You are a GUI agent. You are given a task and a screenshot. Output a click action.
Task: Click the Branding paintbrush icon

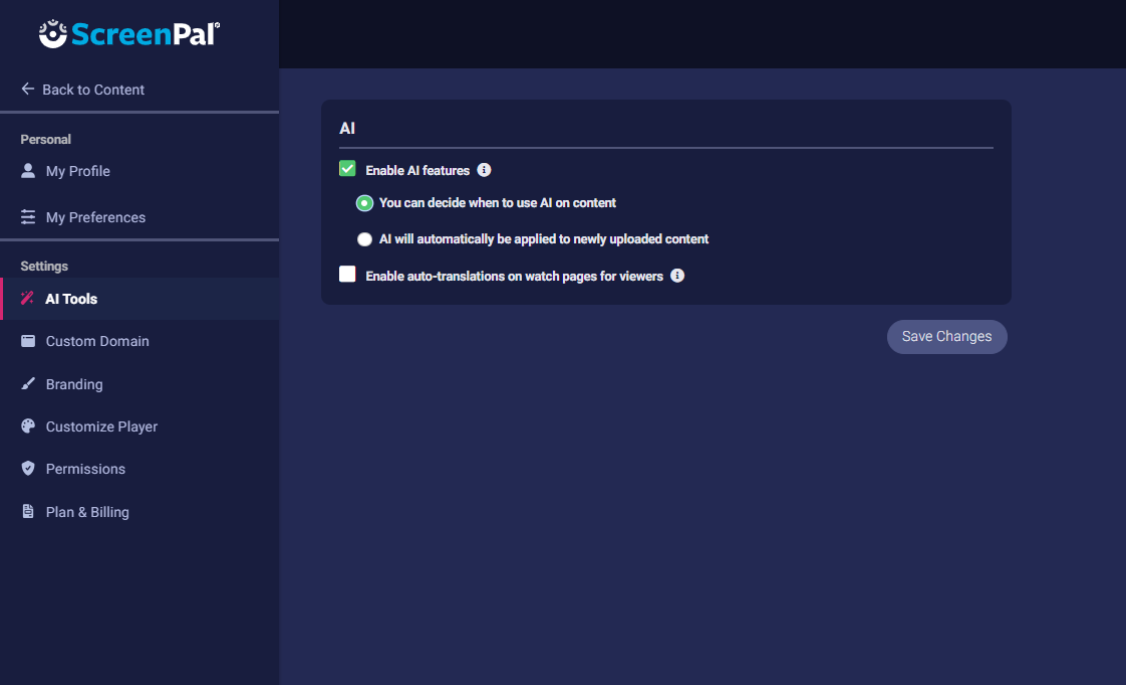[x=28, y=384]
